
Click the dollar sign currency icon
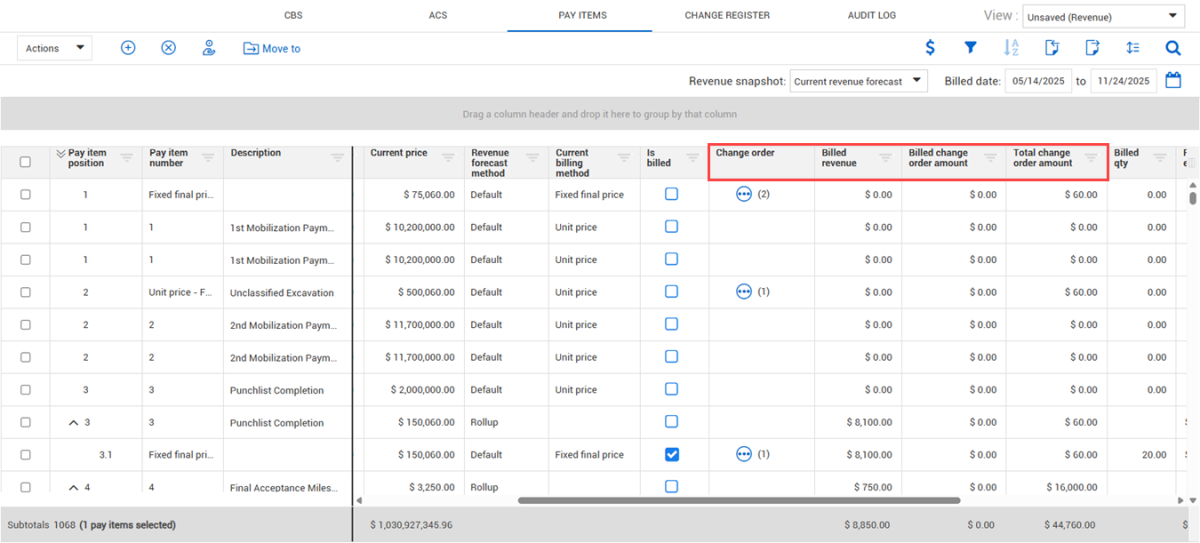pyautogui.click(x=930, y=48)
